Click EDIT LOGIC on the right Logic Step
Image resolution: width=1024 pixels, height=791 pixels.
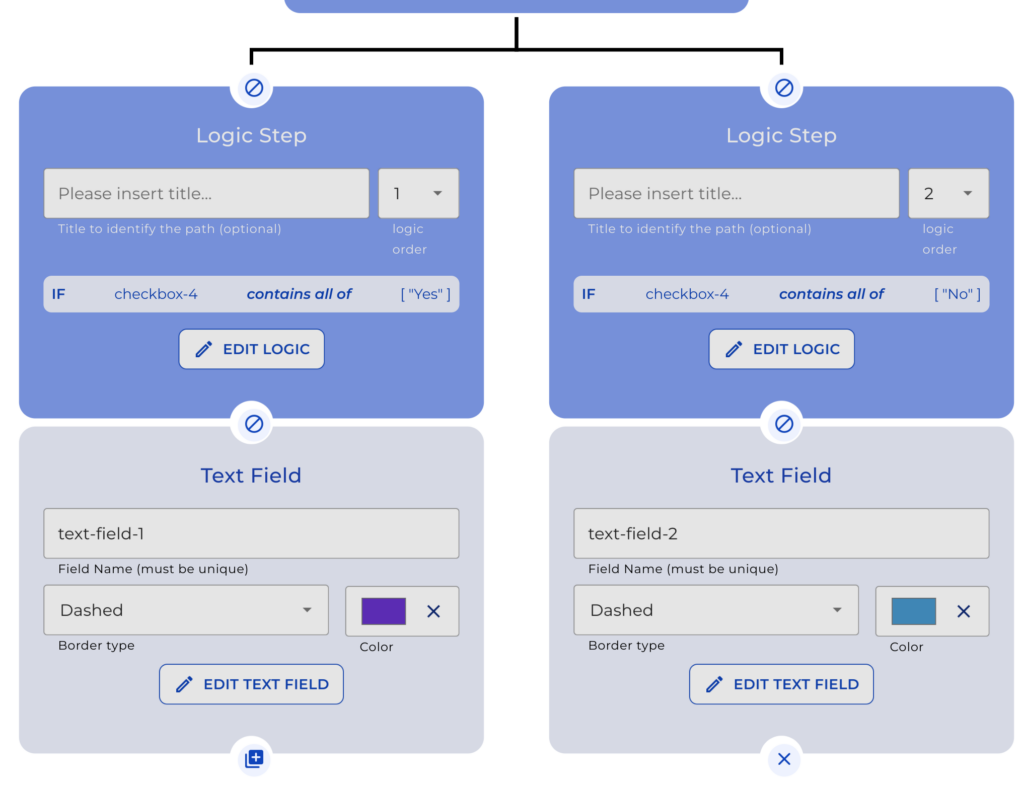click(x=781, y=349)
